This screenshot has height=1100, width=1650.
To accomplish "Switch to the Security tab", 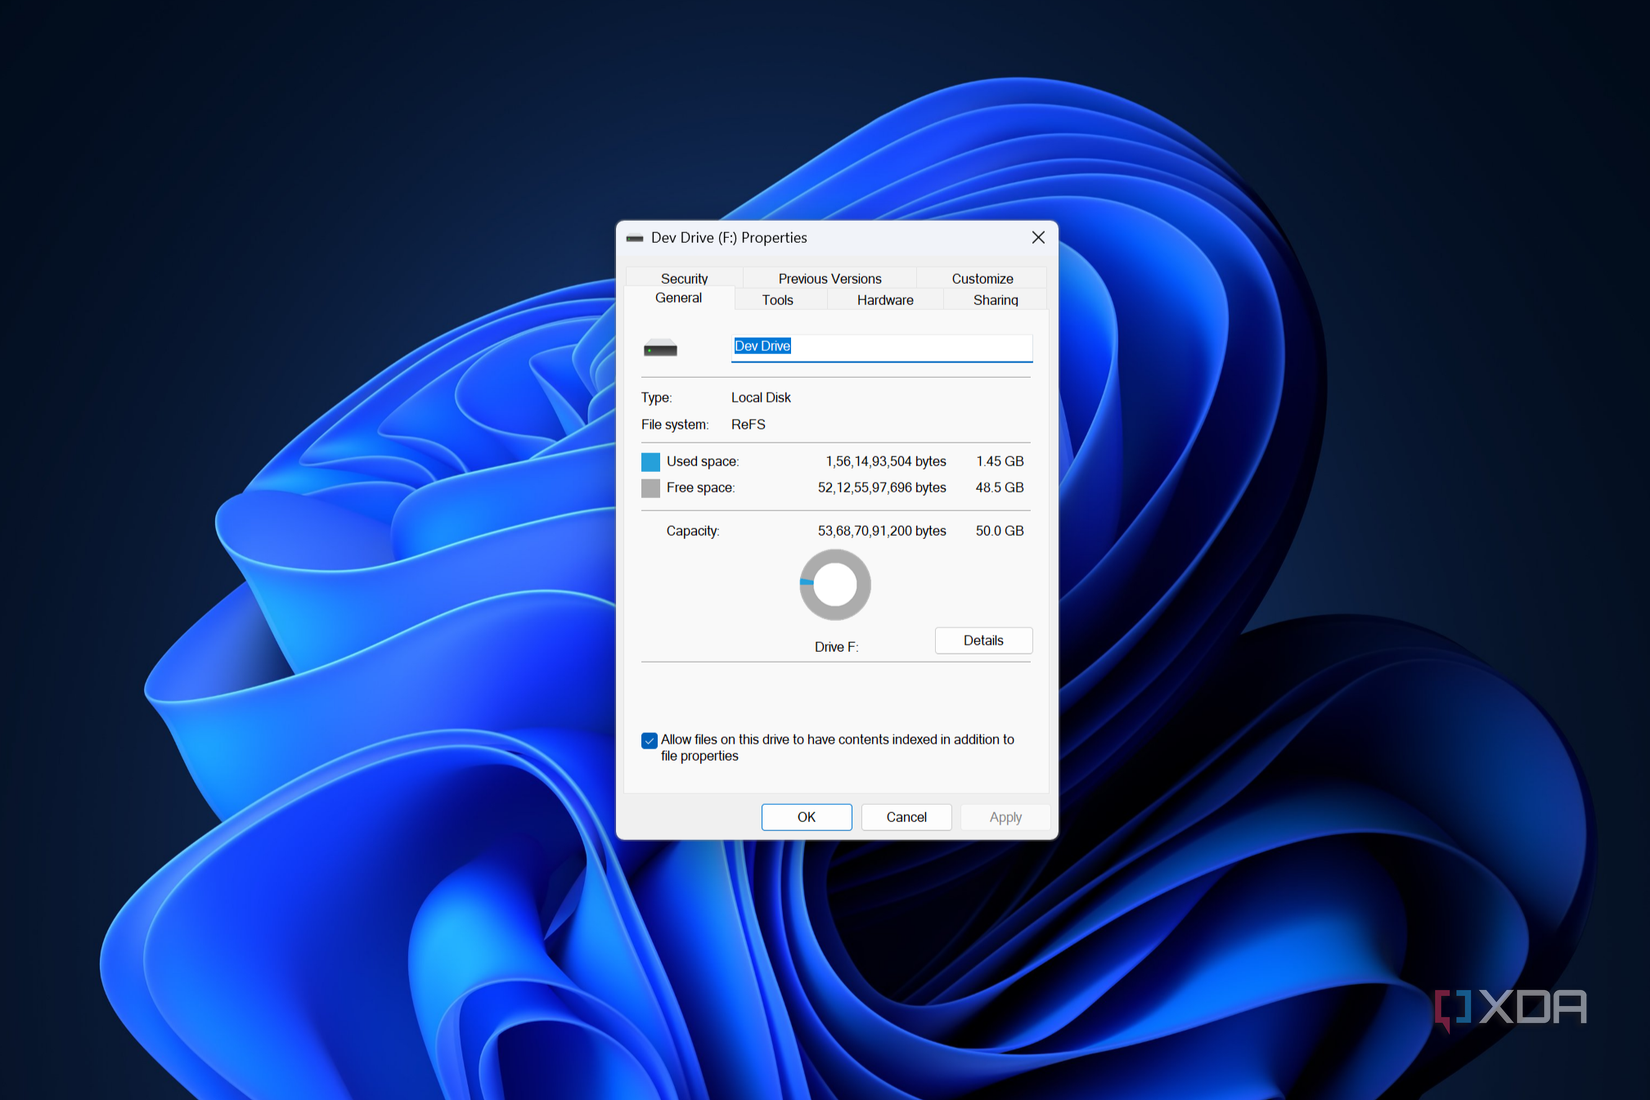I will click(x=684, y=278).
